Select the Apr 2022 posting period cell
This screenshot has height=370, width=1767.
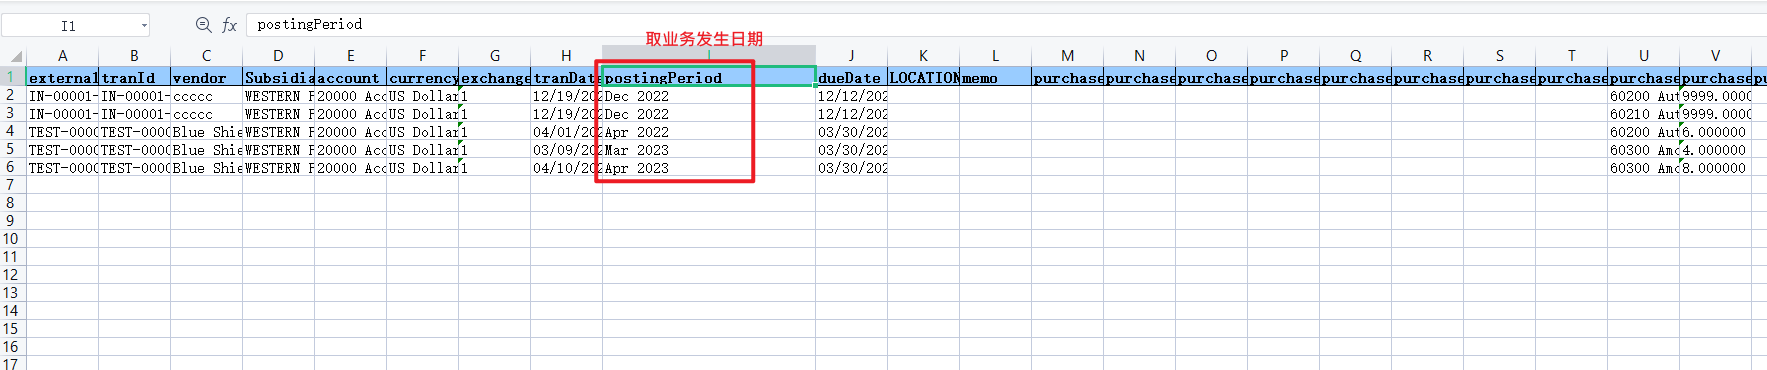pyautogui.click(x=708, y=132)
